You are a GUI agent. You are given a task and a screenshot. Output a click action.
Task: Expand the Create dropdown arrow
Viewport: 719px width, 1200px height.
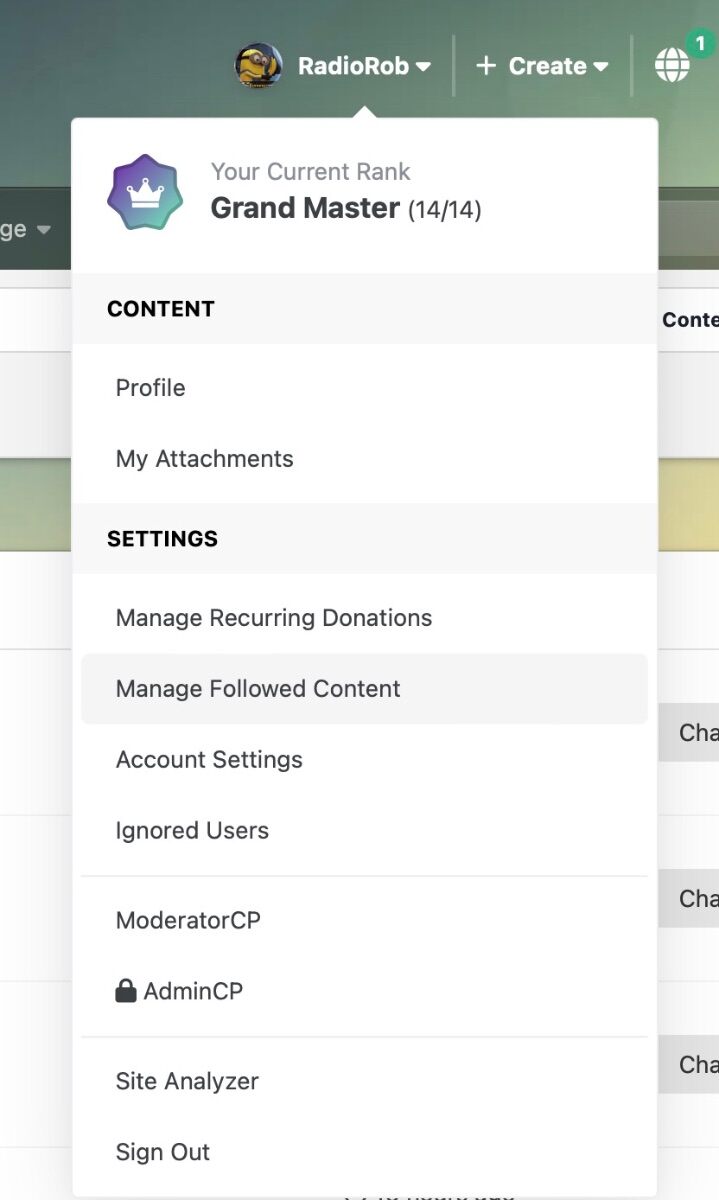[x=600, y=67]
